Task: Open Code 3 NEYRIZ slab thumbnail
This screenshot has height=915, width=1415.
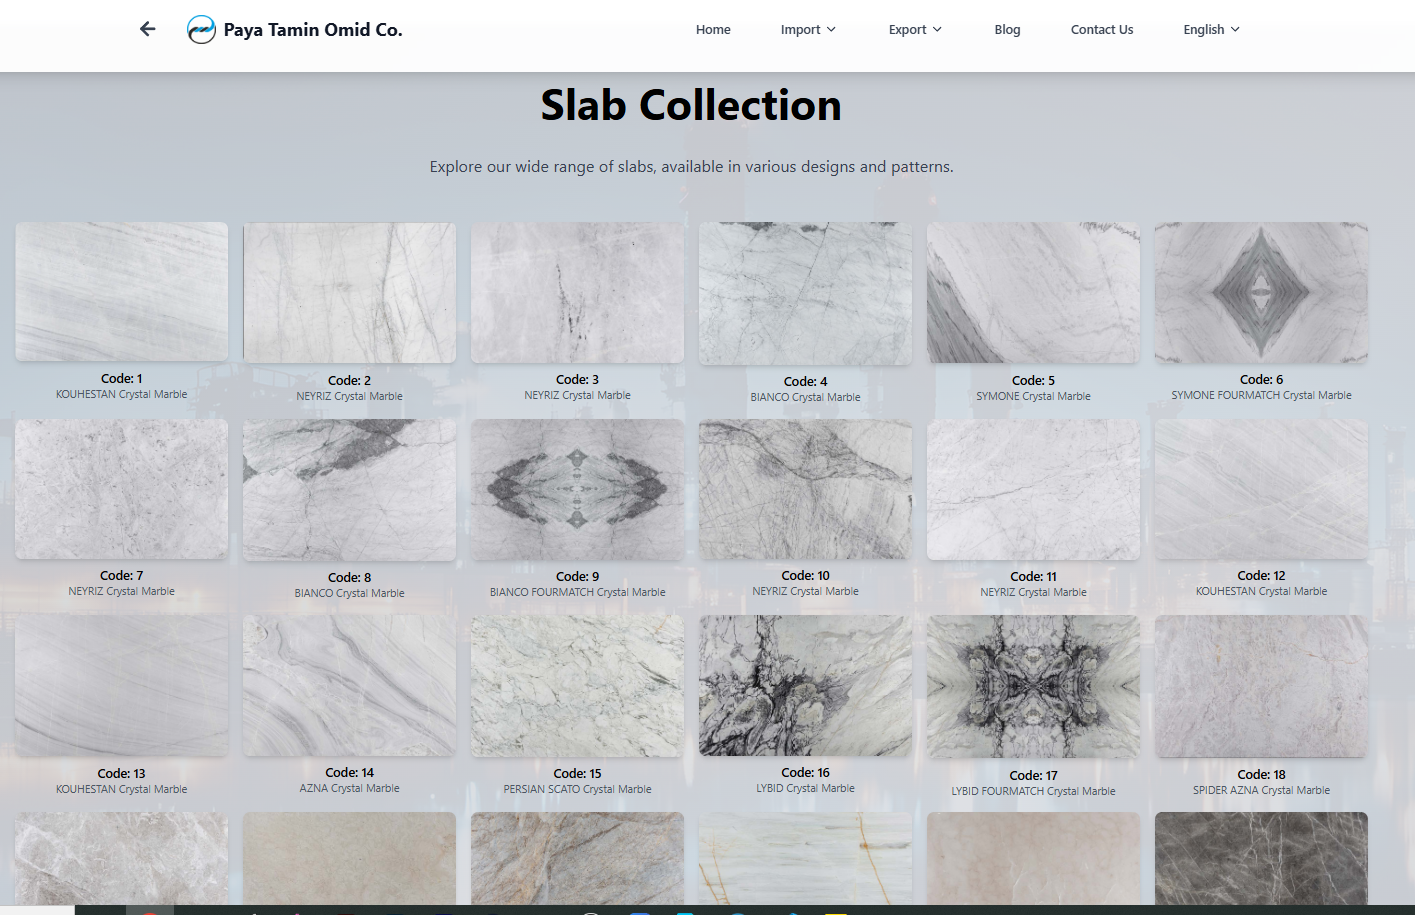Action: click(578, 293)
